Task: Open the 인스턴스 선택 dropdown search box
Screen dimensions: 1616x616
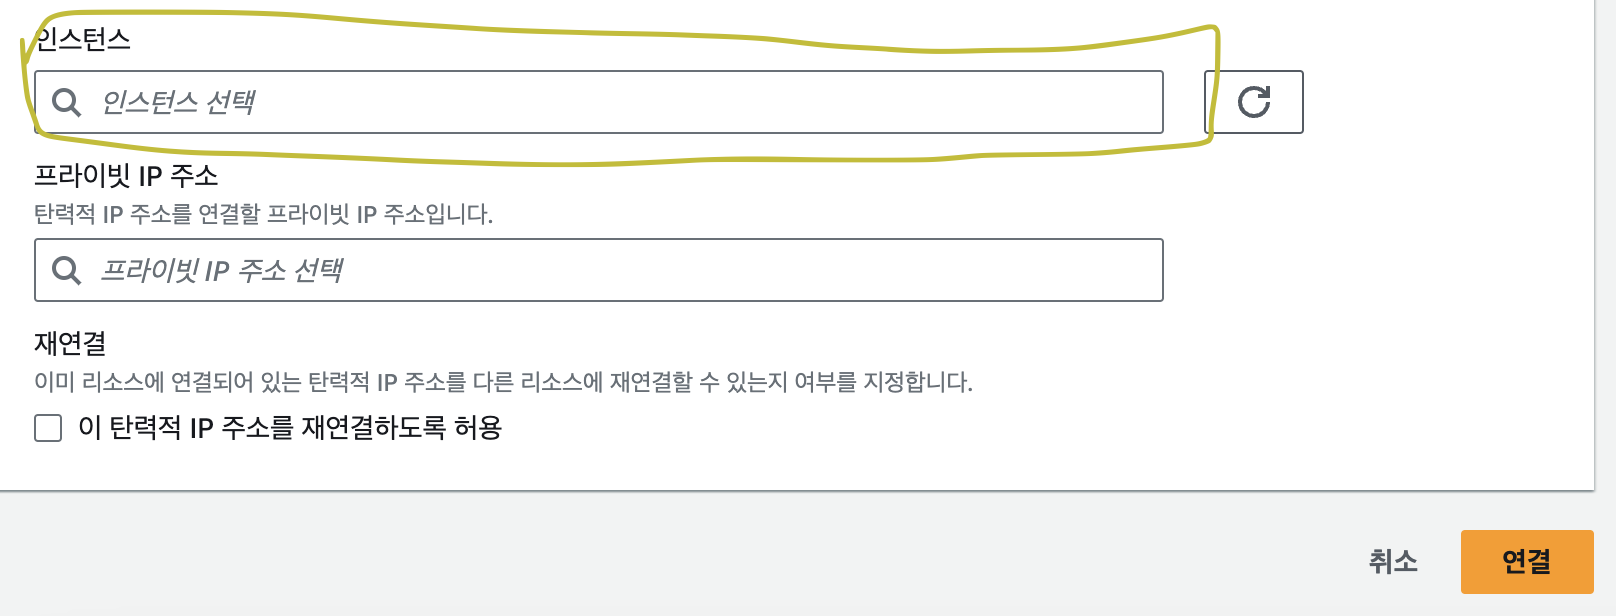Action: [599, 102]
